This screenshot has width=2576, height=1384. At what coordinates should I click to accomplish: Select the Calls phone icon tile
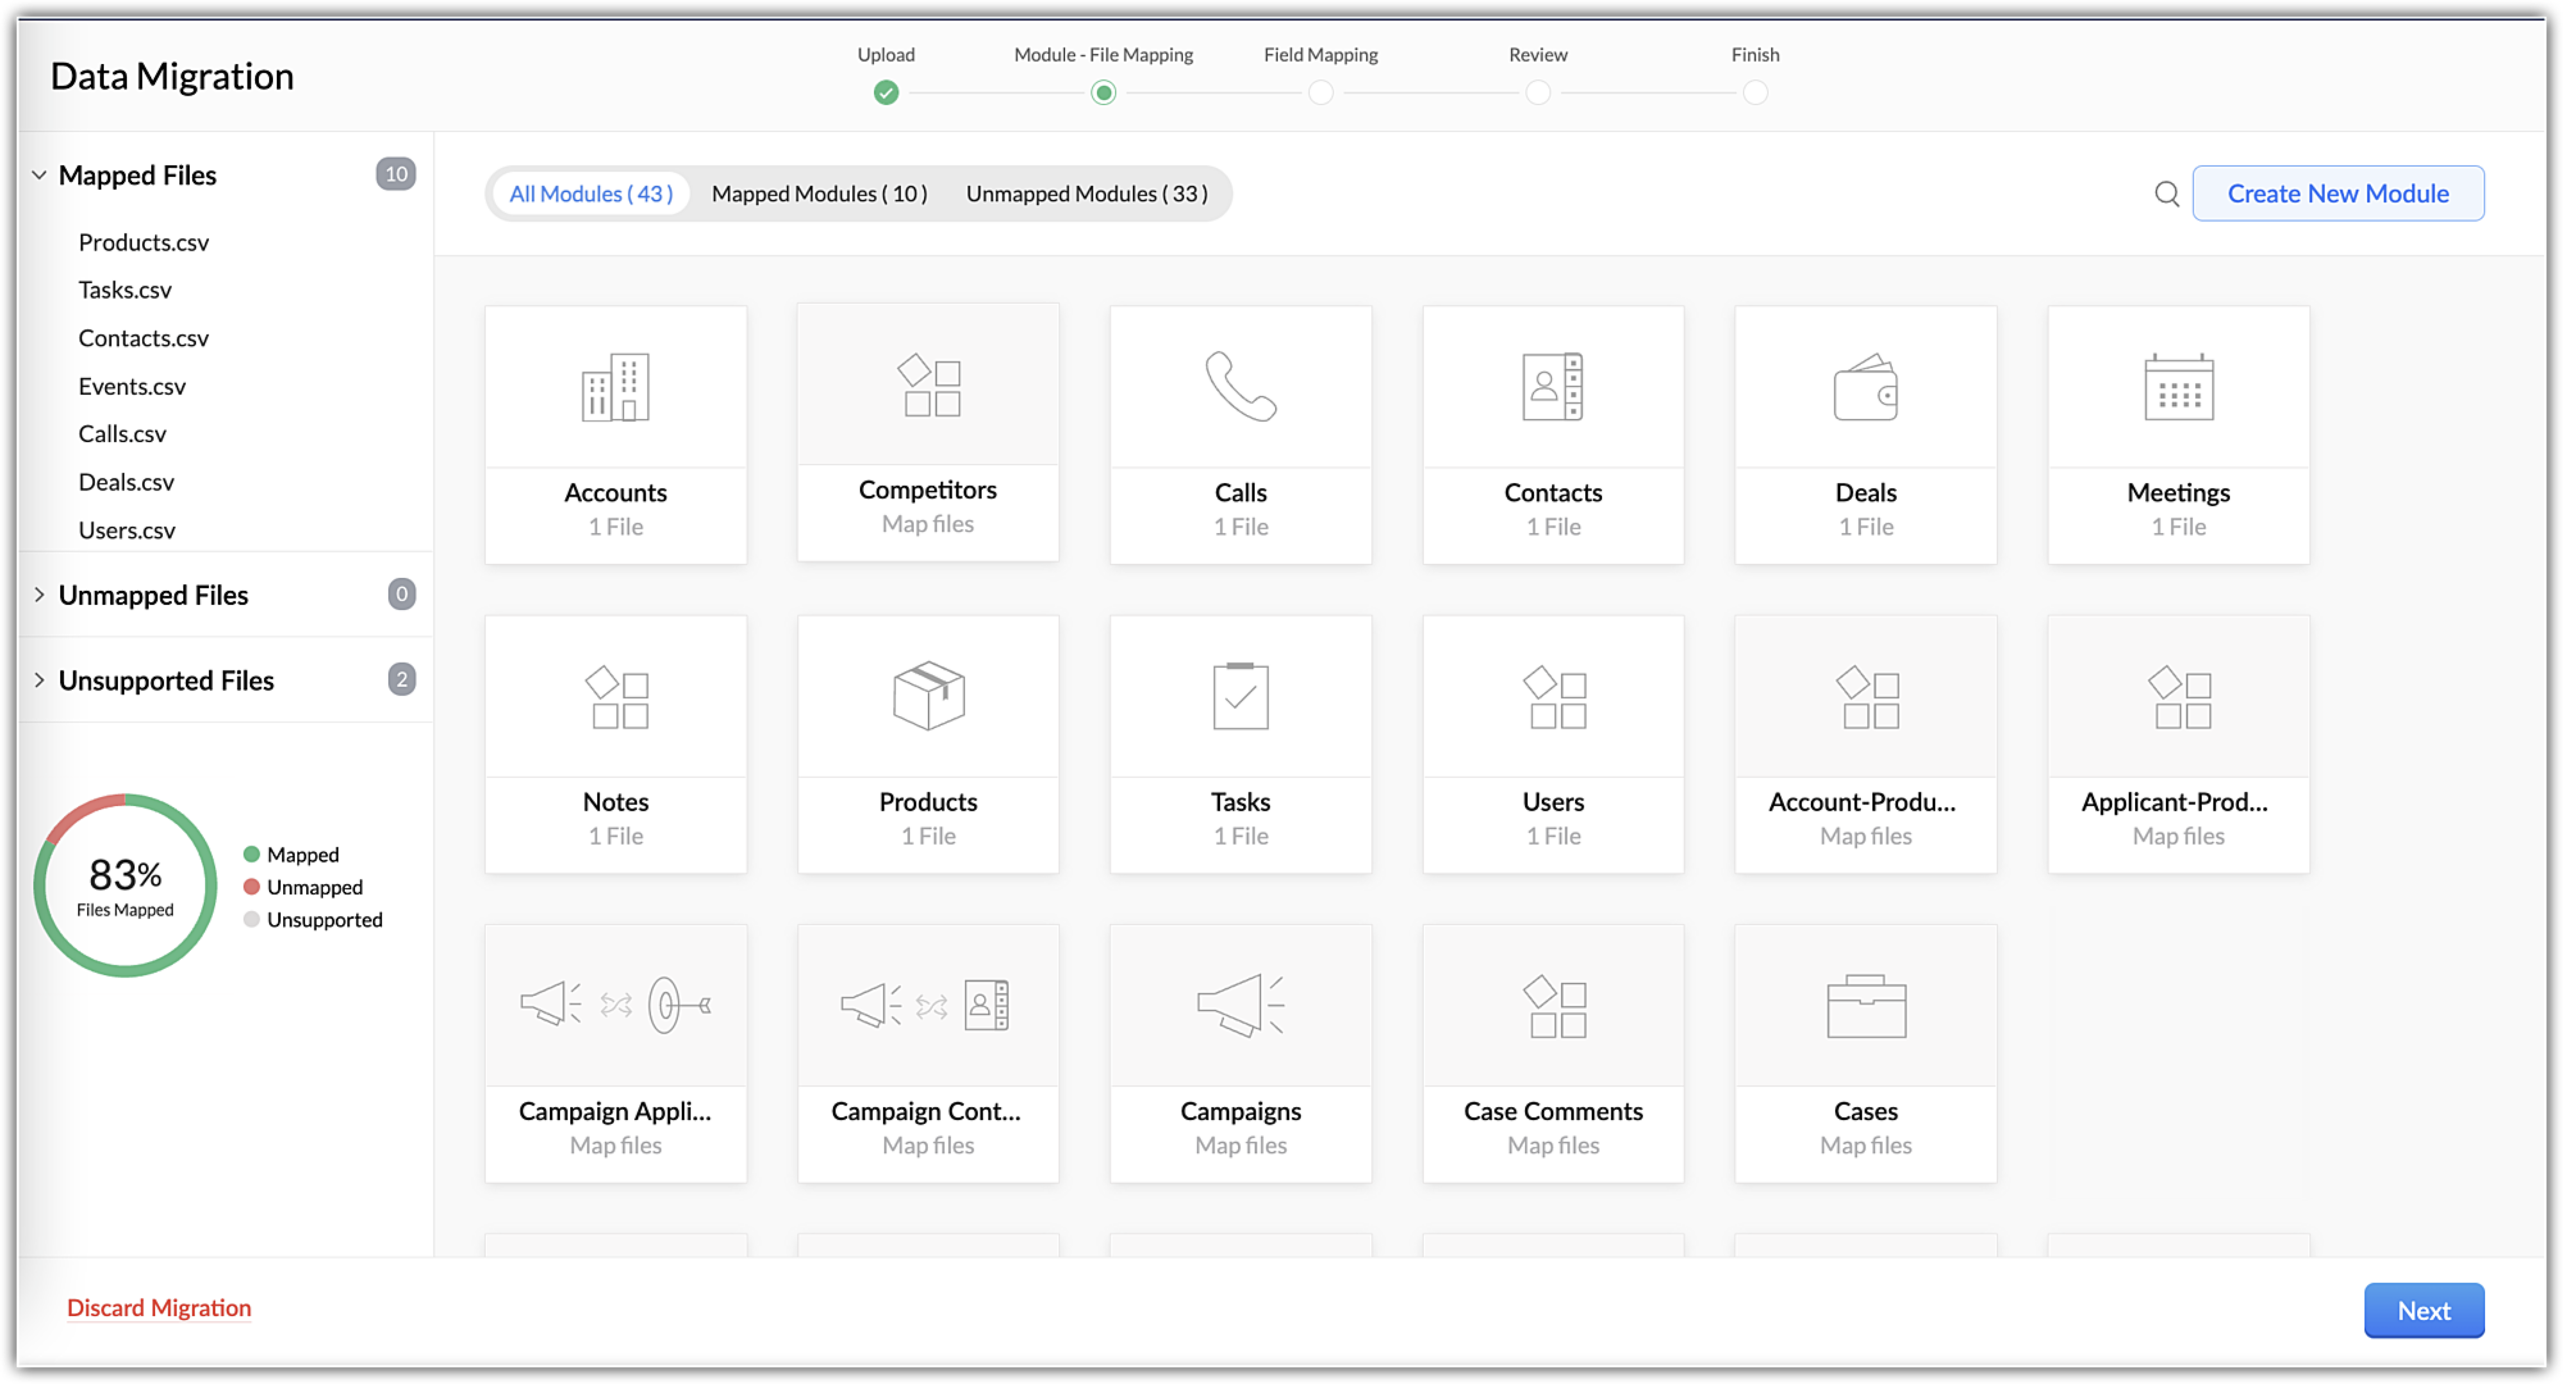click(x=1240, y=387)
